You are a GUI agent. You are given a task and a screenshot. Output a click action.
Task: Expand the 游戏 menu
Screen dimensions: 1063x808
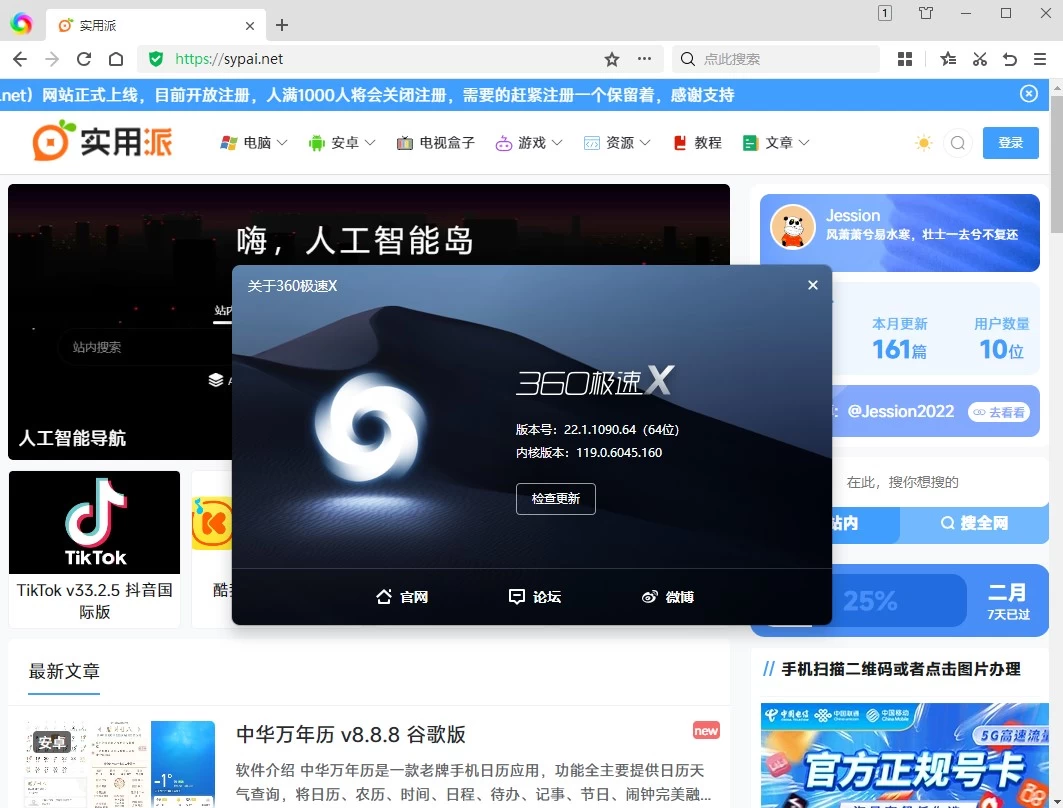(529, 143)
